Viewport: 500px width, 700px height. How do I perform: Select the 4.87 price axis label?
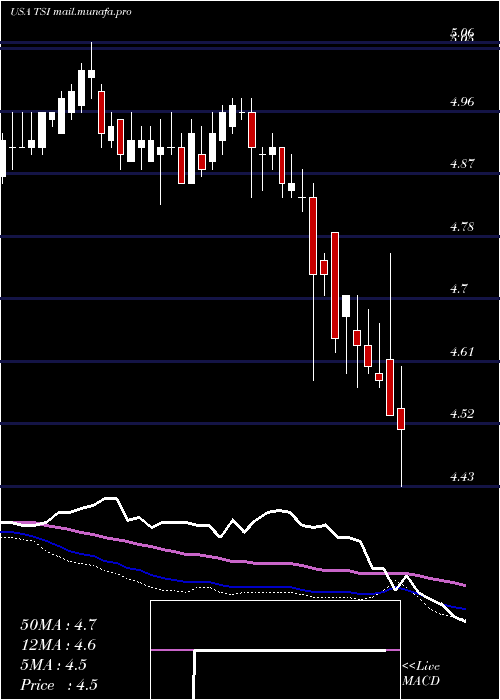click(462, 164)
